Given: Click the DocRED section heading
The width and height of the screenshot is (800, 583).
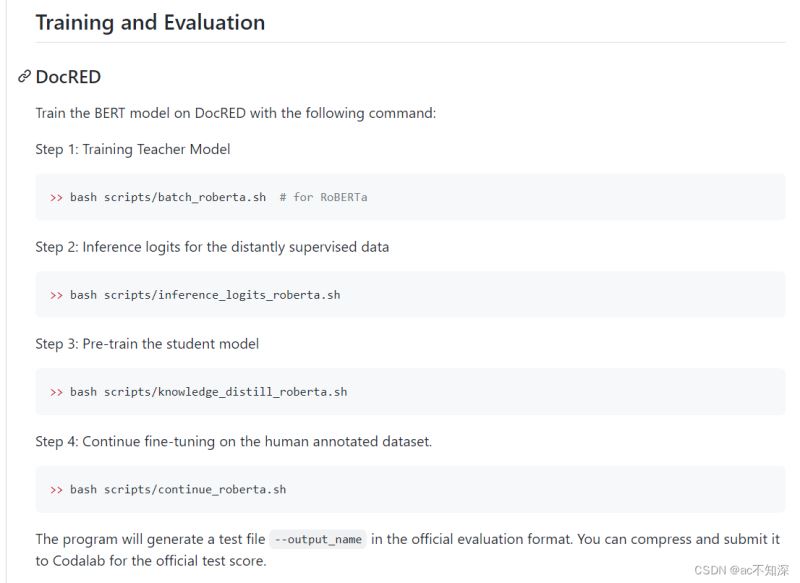Looking at the screenshot, I should pyautogui.click(x=68, y=77).
